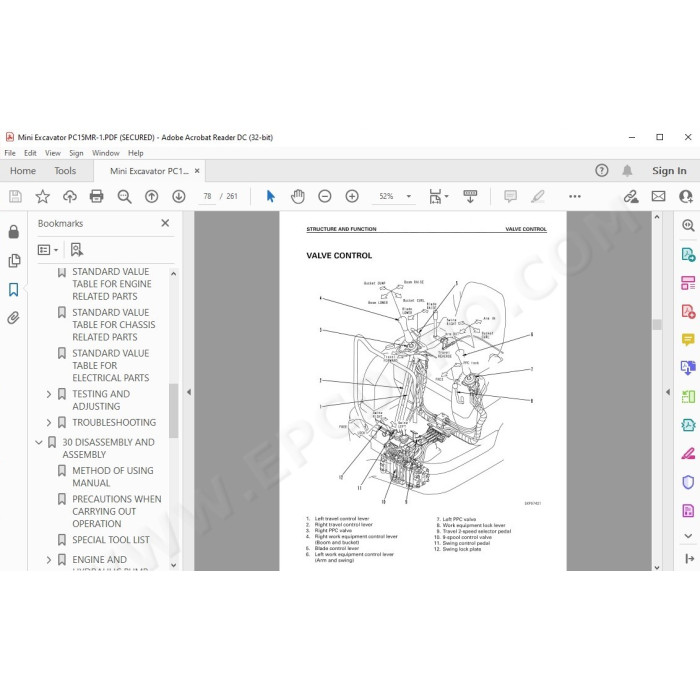
Task: Add a comment sticky note icon
Action: (510, 196)
